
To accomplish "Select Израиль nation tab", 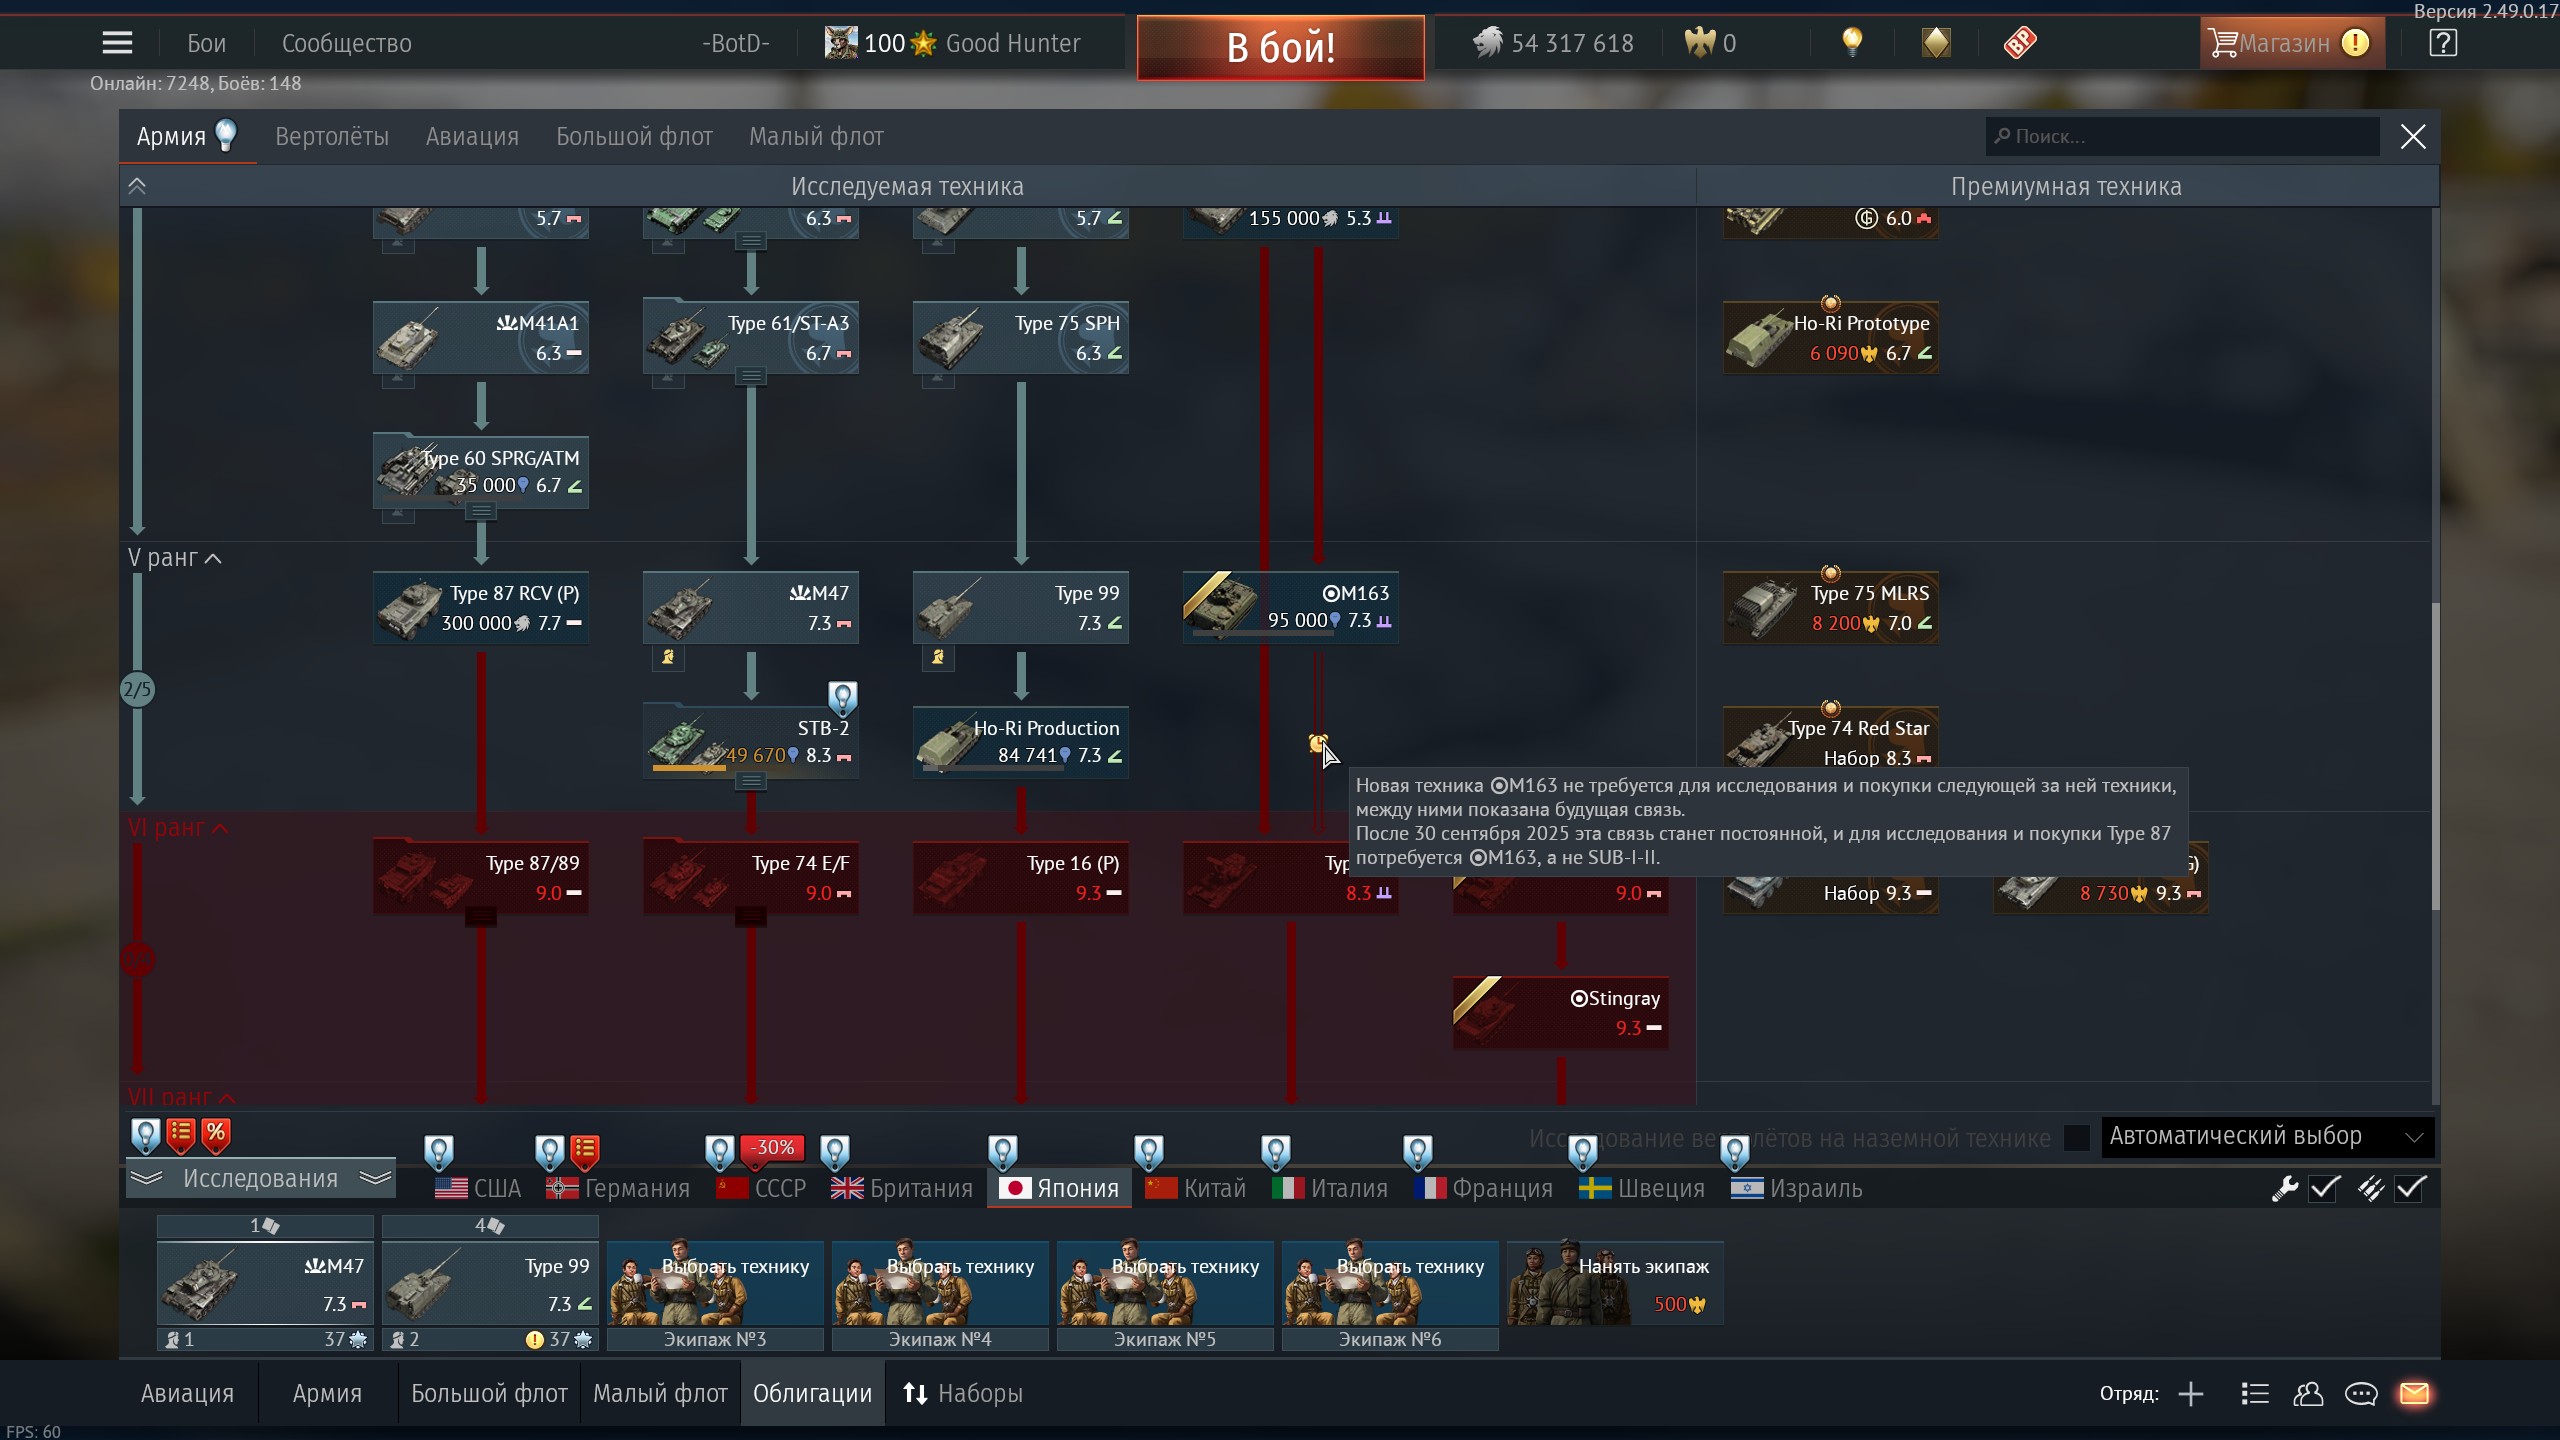I will 1797,1188.
